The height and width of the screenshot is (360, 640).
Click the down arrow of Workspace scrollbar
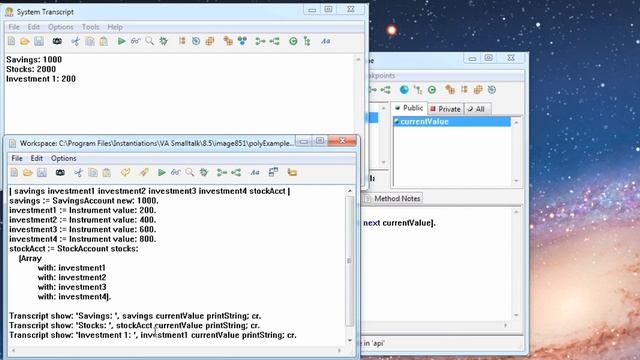pyautogui.click(x=350, y=340)
